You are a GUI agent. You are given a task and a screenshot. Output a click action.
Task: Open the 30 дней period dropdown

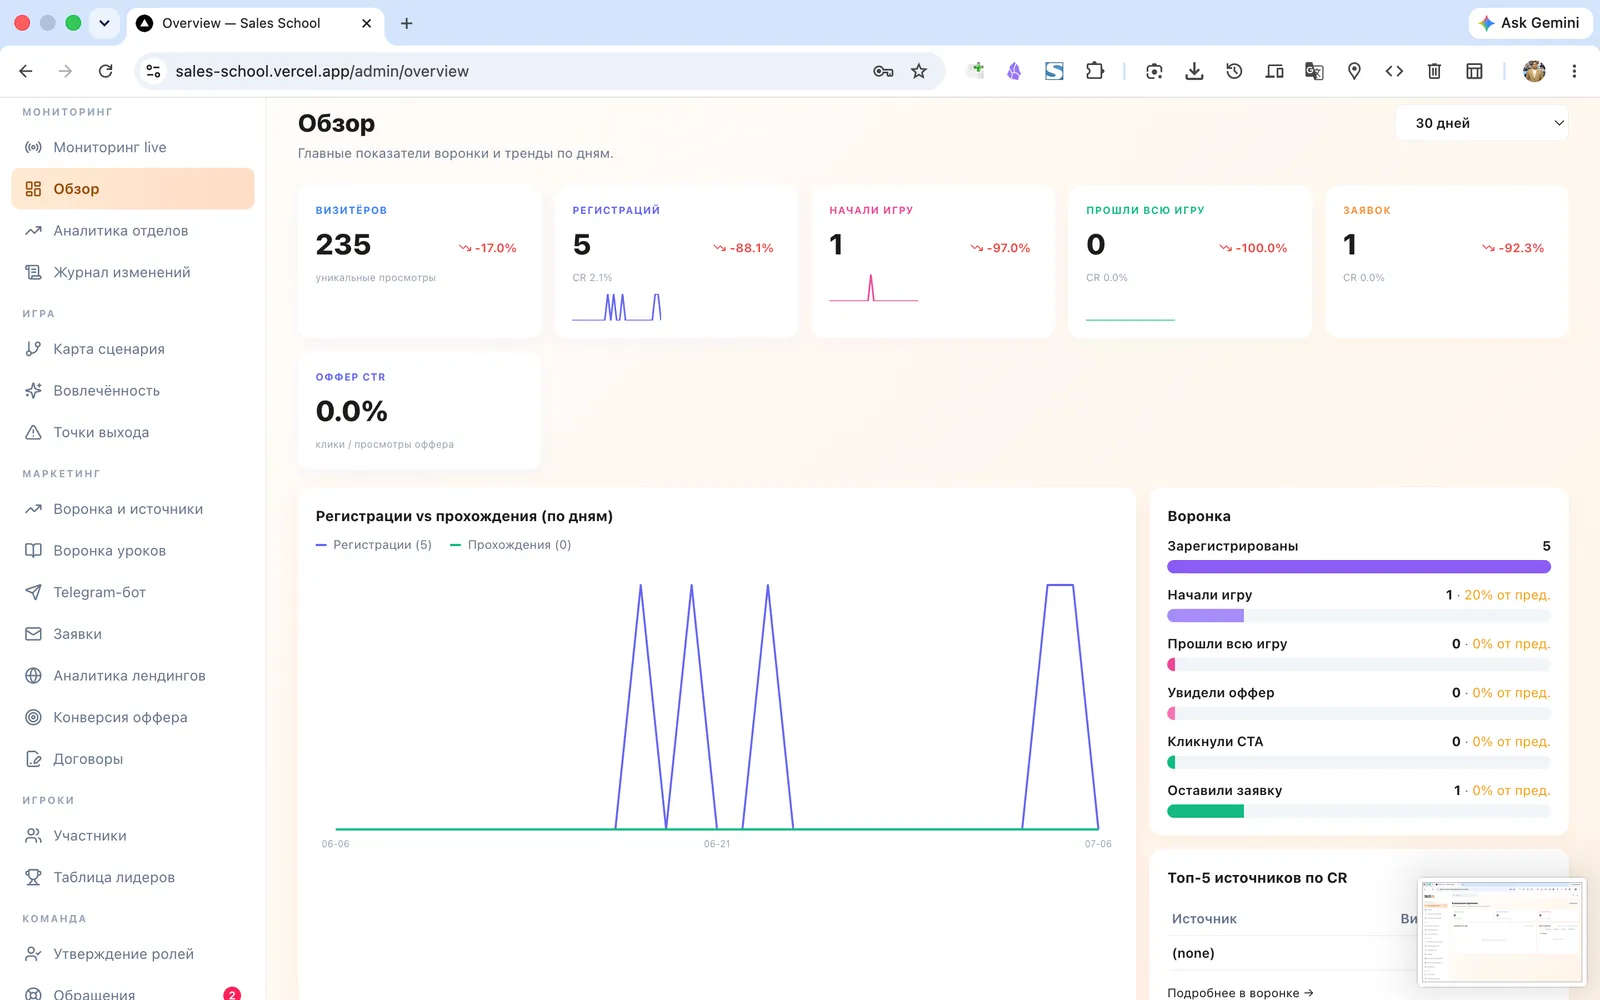[1481, 123]
